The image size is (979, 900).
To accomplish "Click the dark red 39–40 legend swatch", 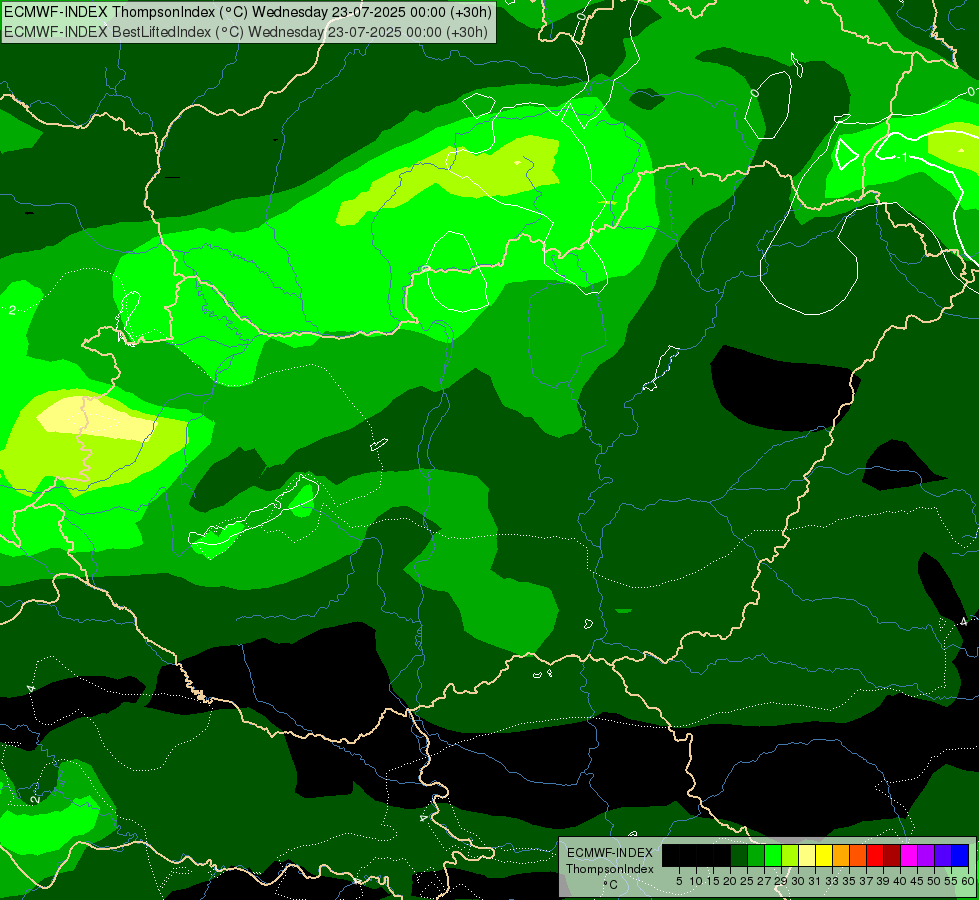I will coord(892,855).
